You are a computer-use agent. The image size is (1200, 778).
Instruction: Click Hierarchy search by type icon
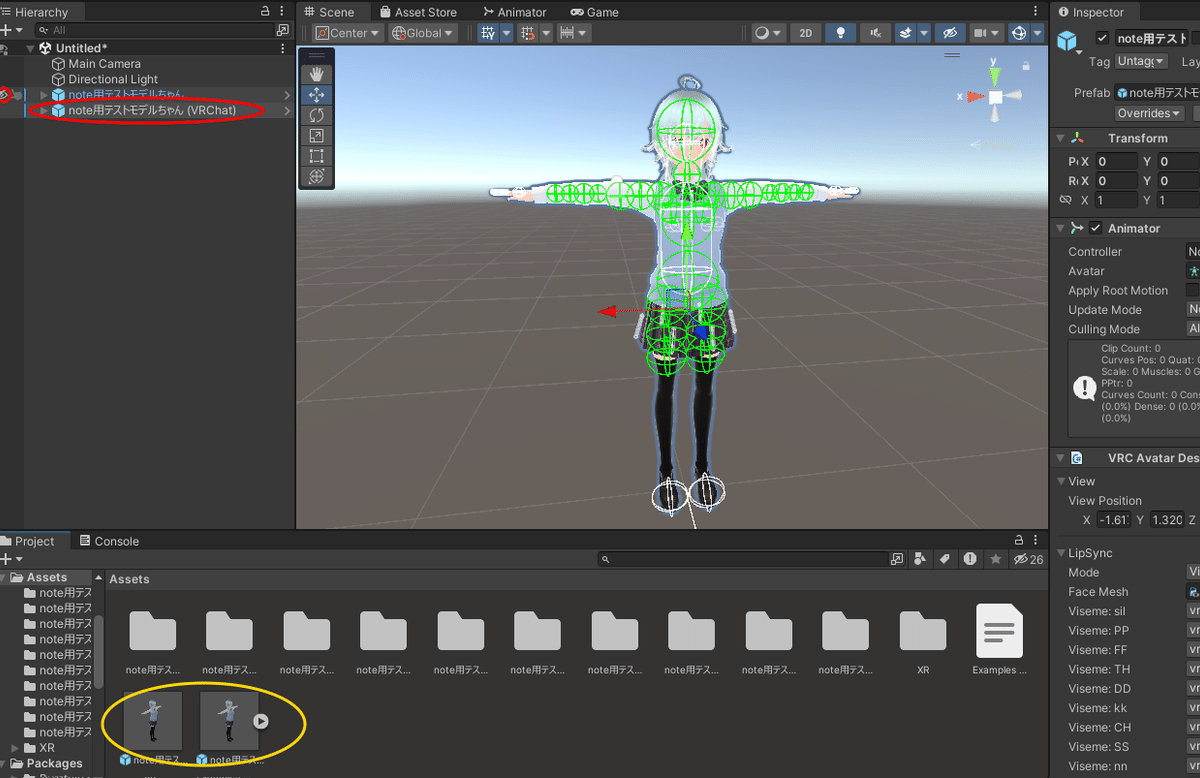tap(282, 30)
